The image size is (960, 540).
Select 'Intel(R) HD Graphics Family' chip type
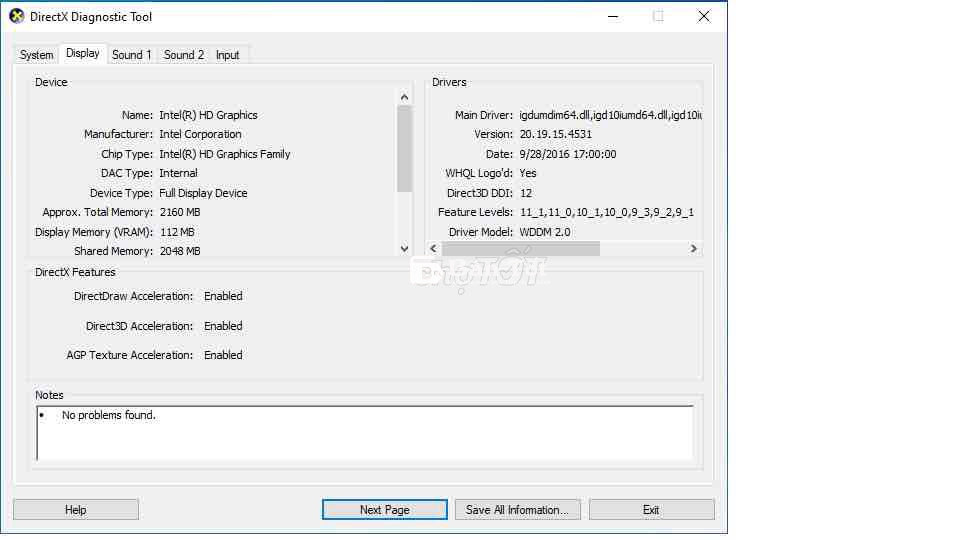(x=225, y=154)
